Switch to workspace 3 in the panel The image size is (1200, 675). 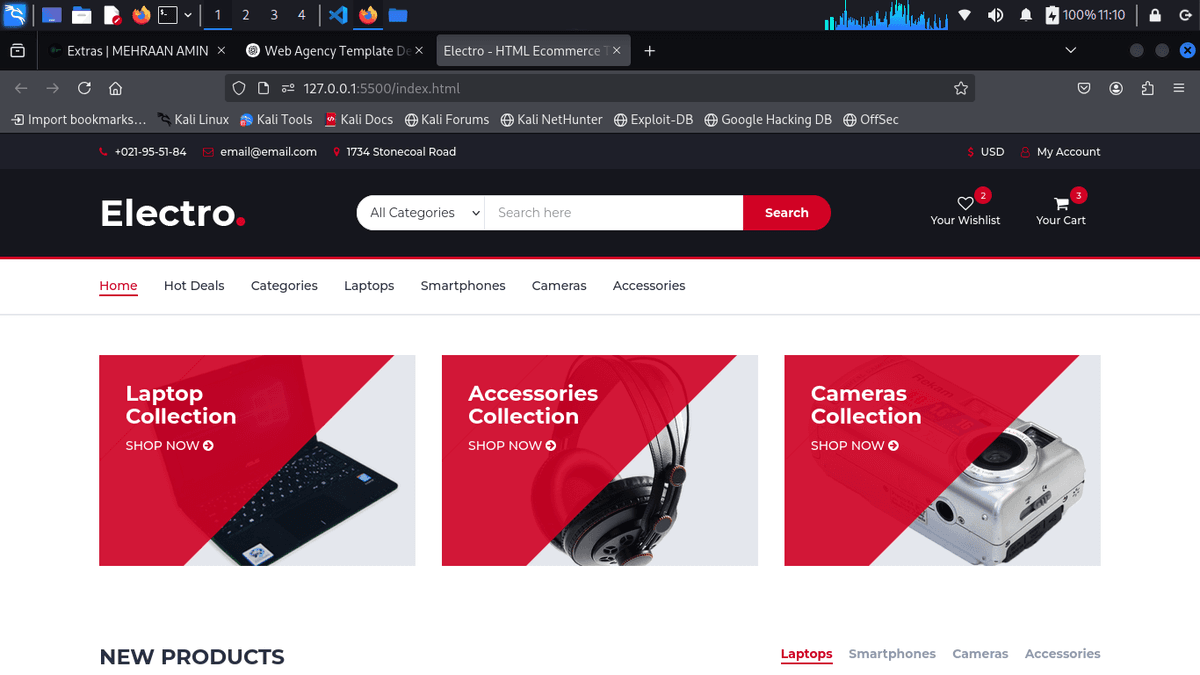click(274, 15)
